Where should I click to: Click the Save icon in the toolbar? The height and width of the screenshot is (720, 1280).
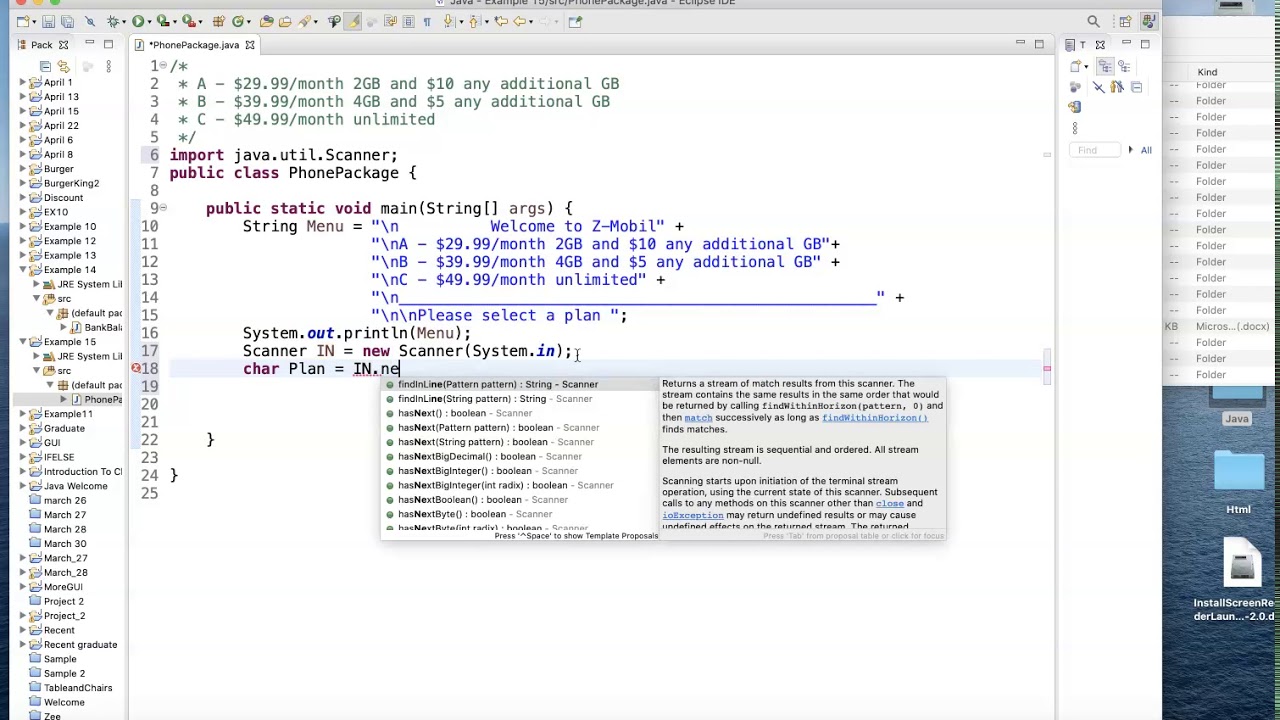tap(48, 21)
